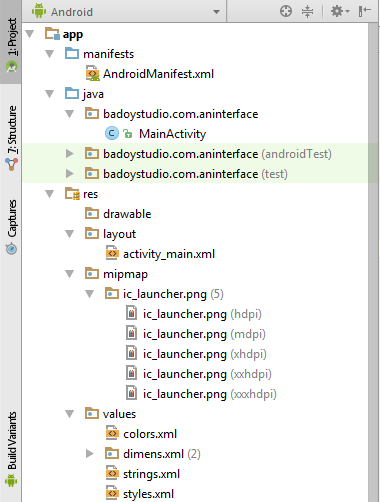Select strings.xml file name

(151, 474)
